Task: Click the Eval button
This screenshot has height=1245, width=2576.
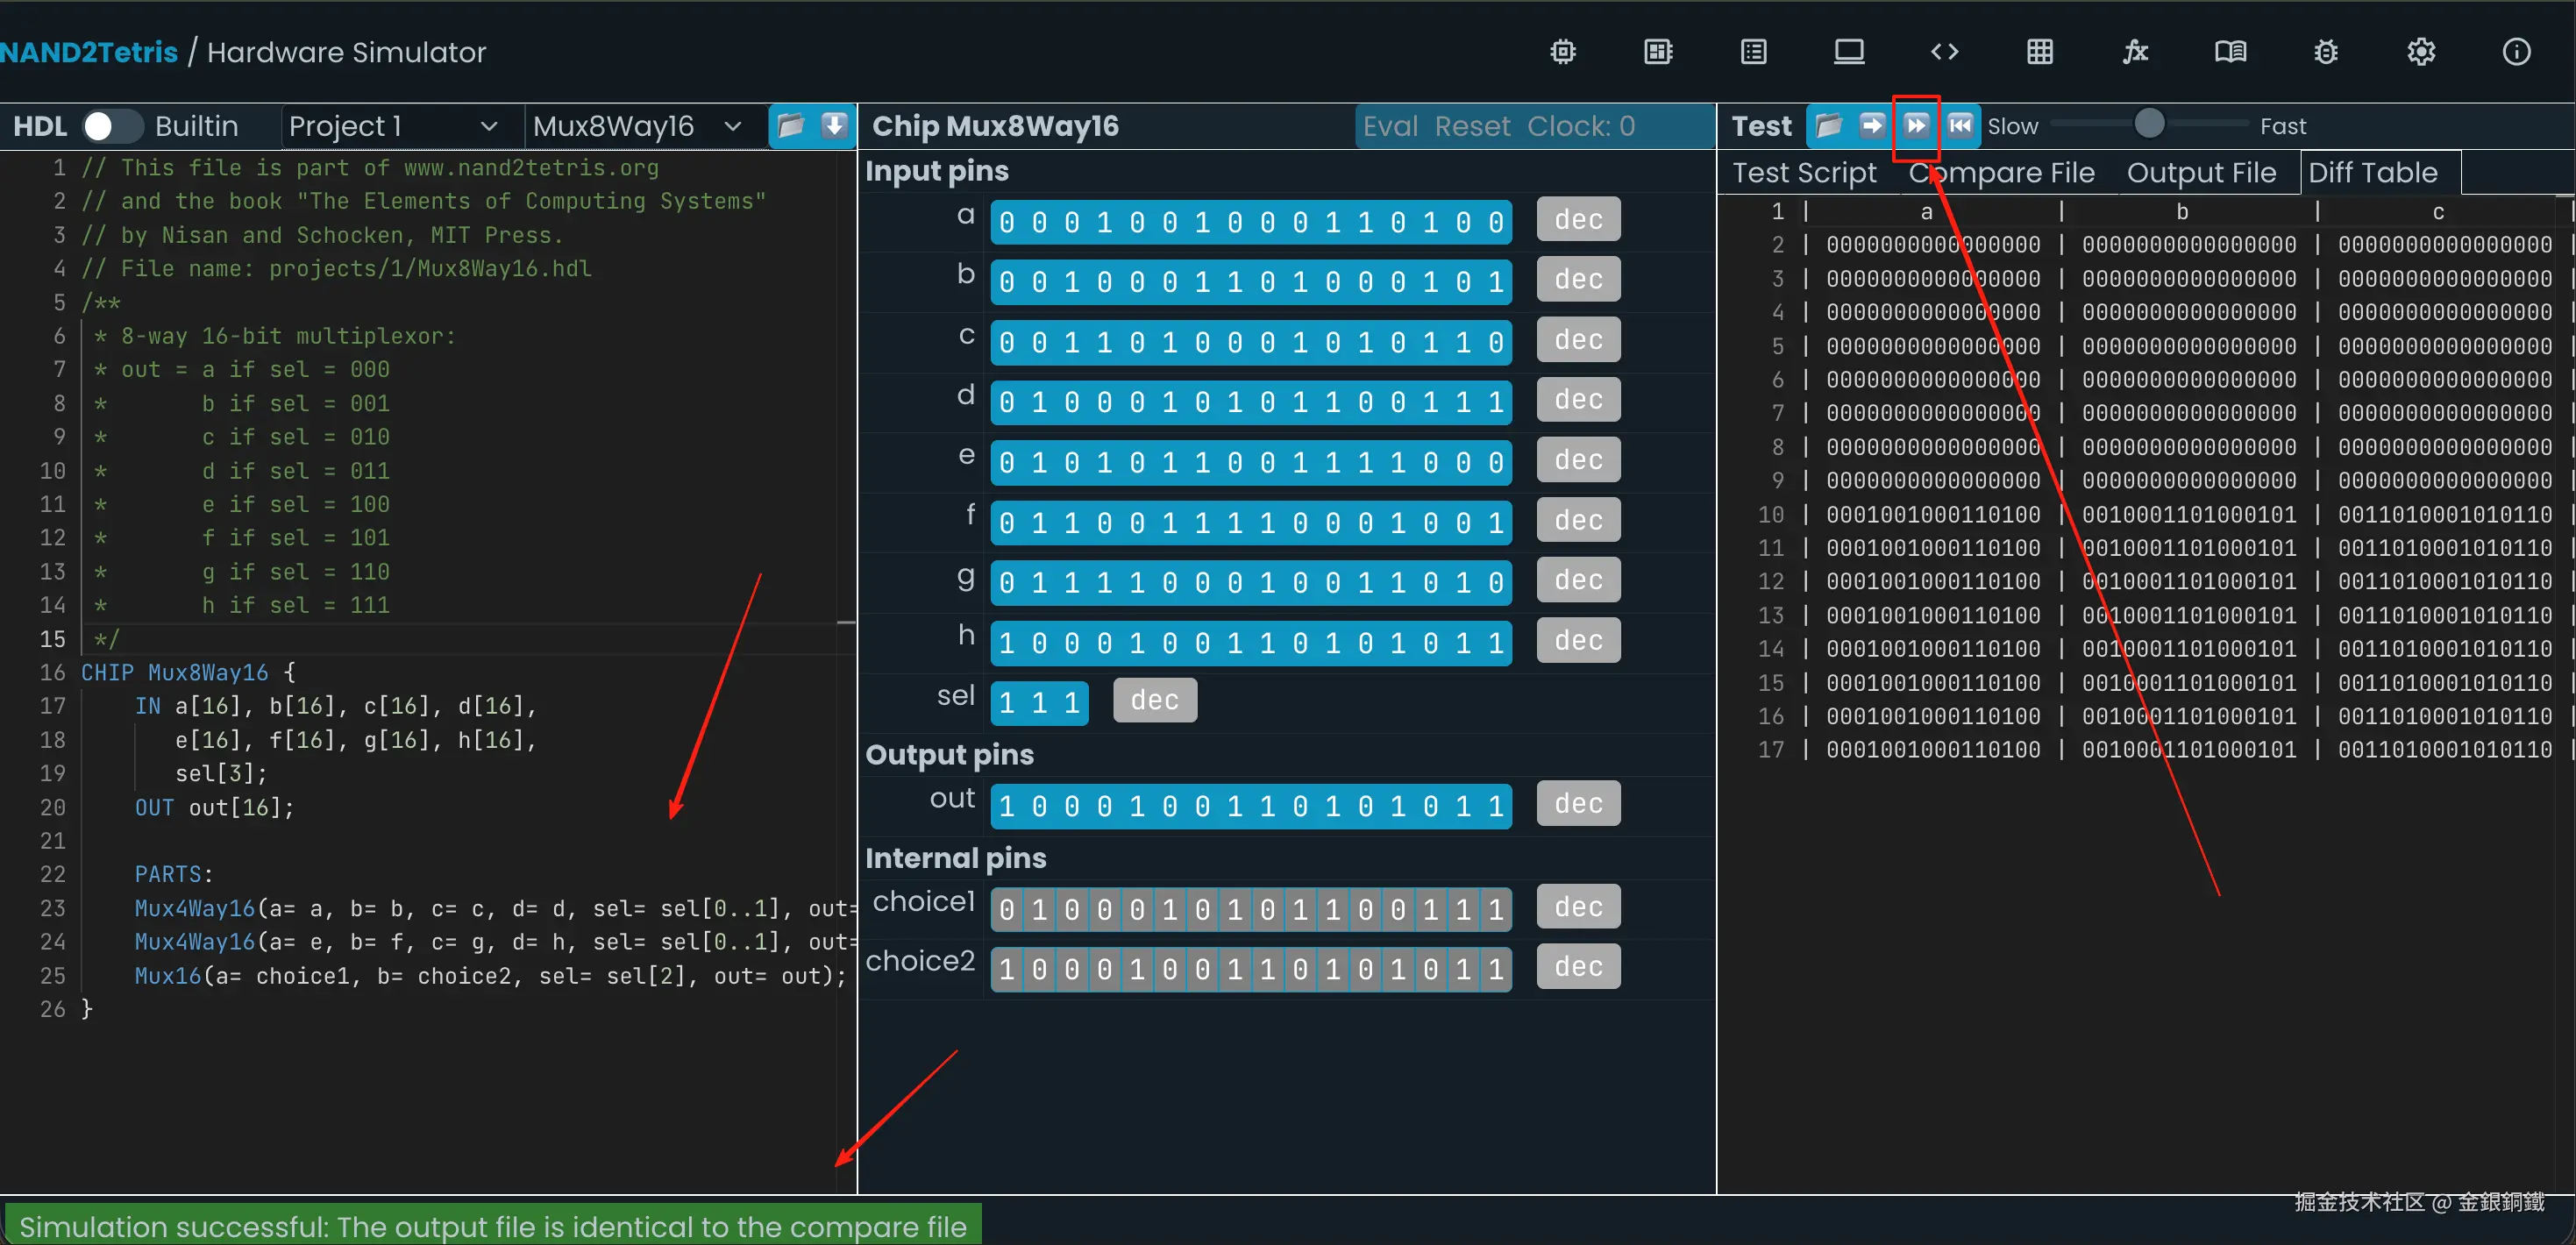Action: pos(1389,126)
